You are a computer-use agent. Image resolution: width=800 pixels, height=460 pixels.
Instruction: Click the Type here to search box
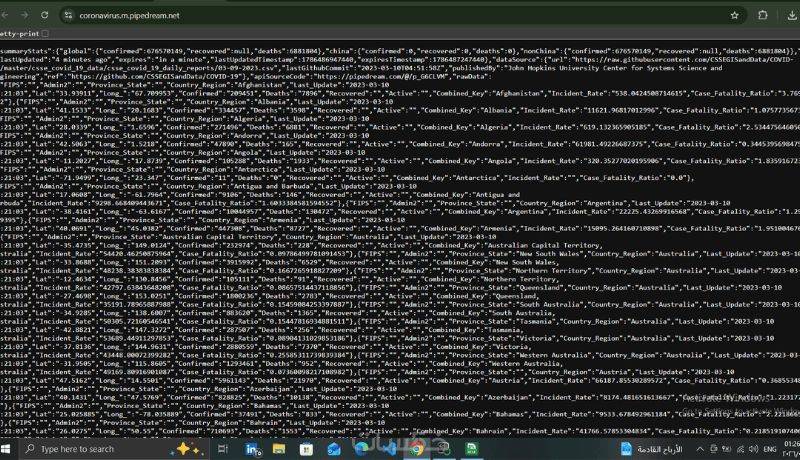pos(114,449)
